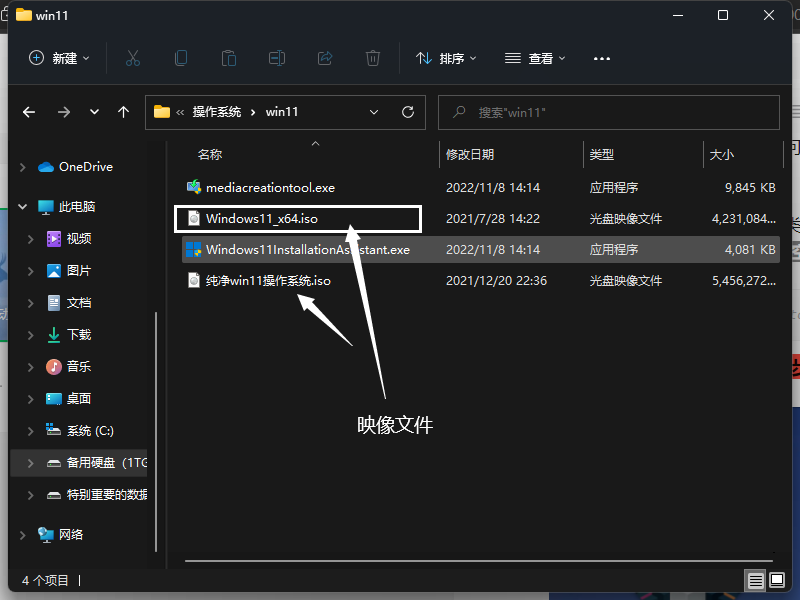Click the mediacreationtool.exe file icon
800x600 pixels.
pyautogui.click(x=193, y=187)
